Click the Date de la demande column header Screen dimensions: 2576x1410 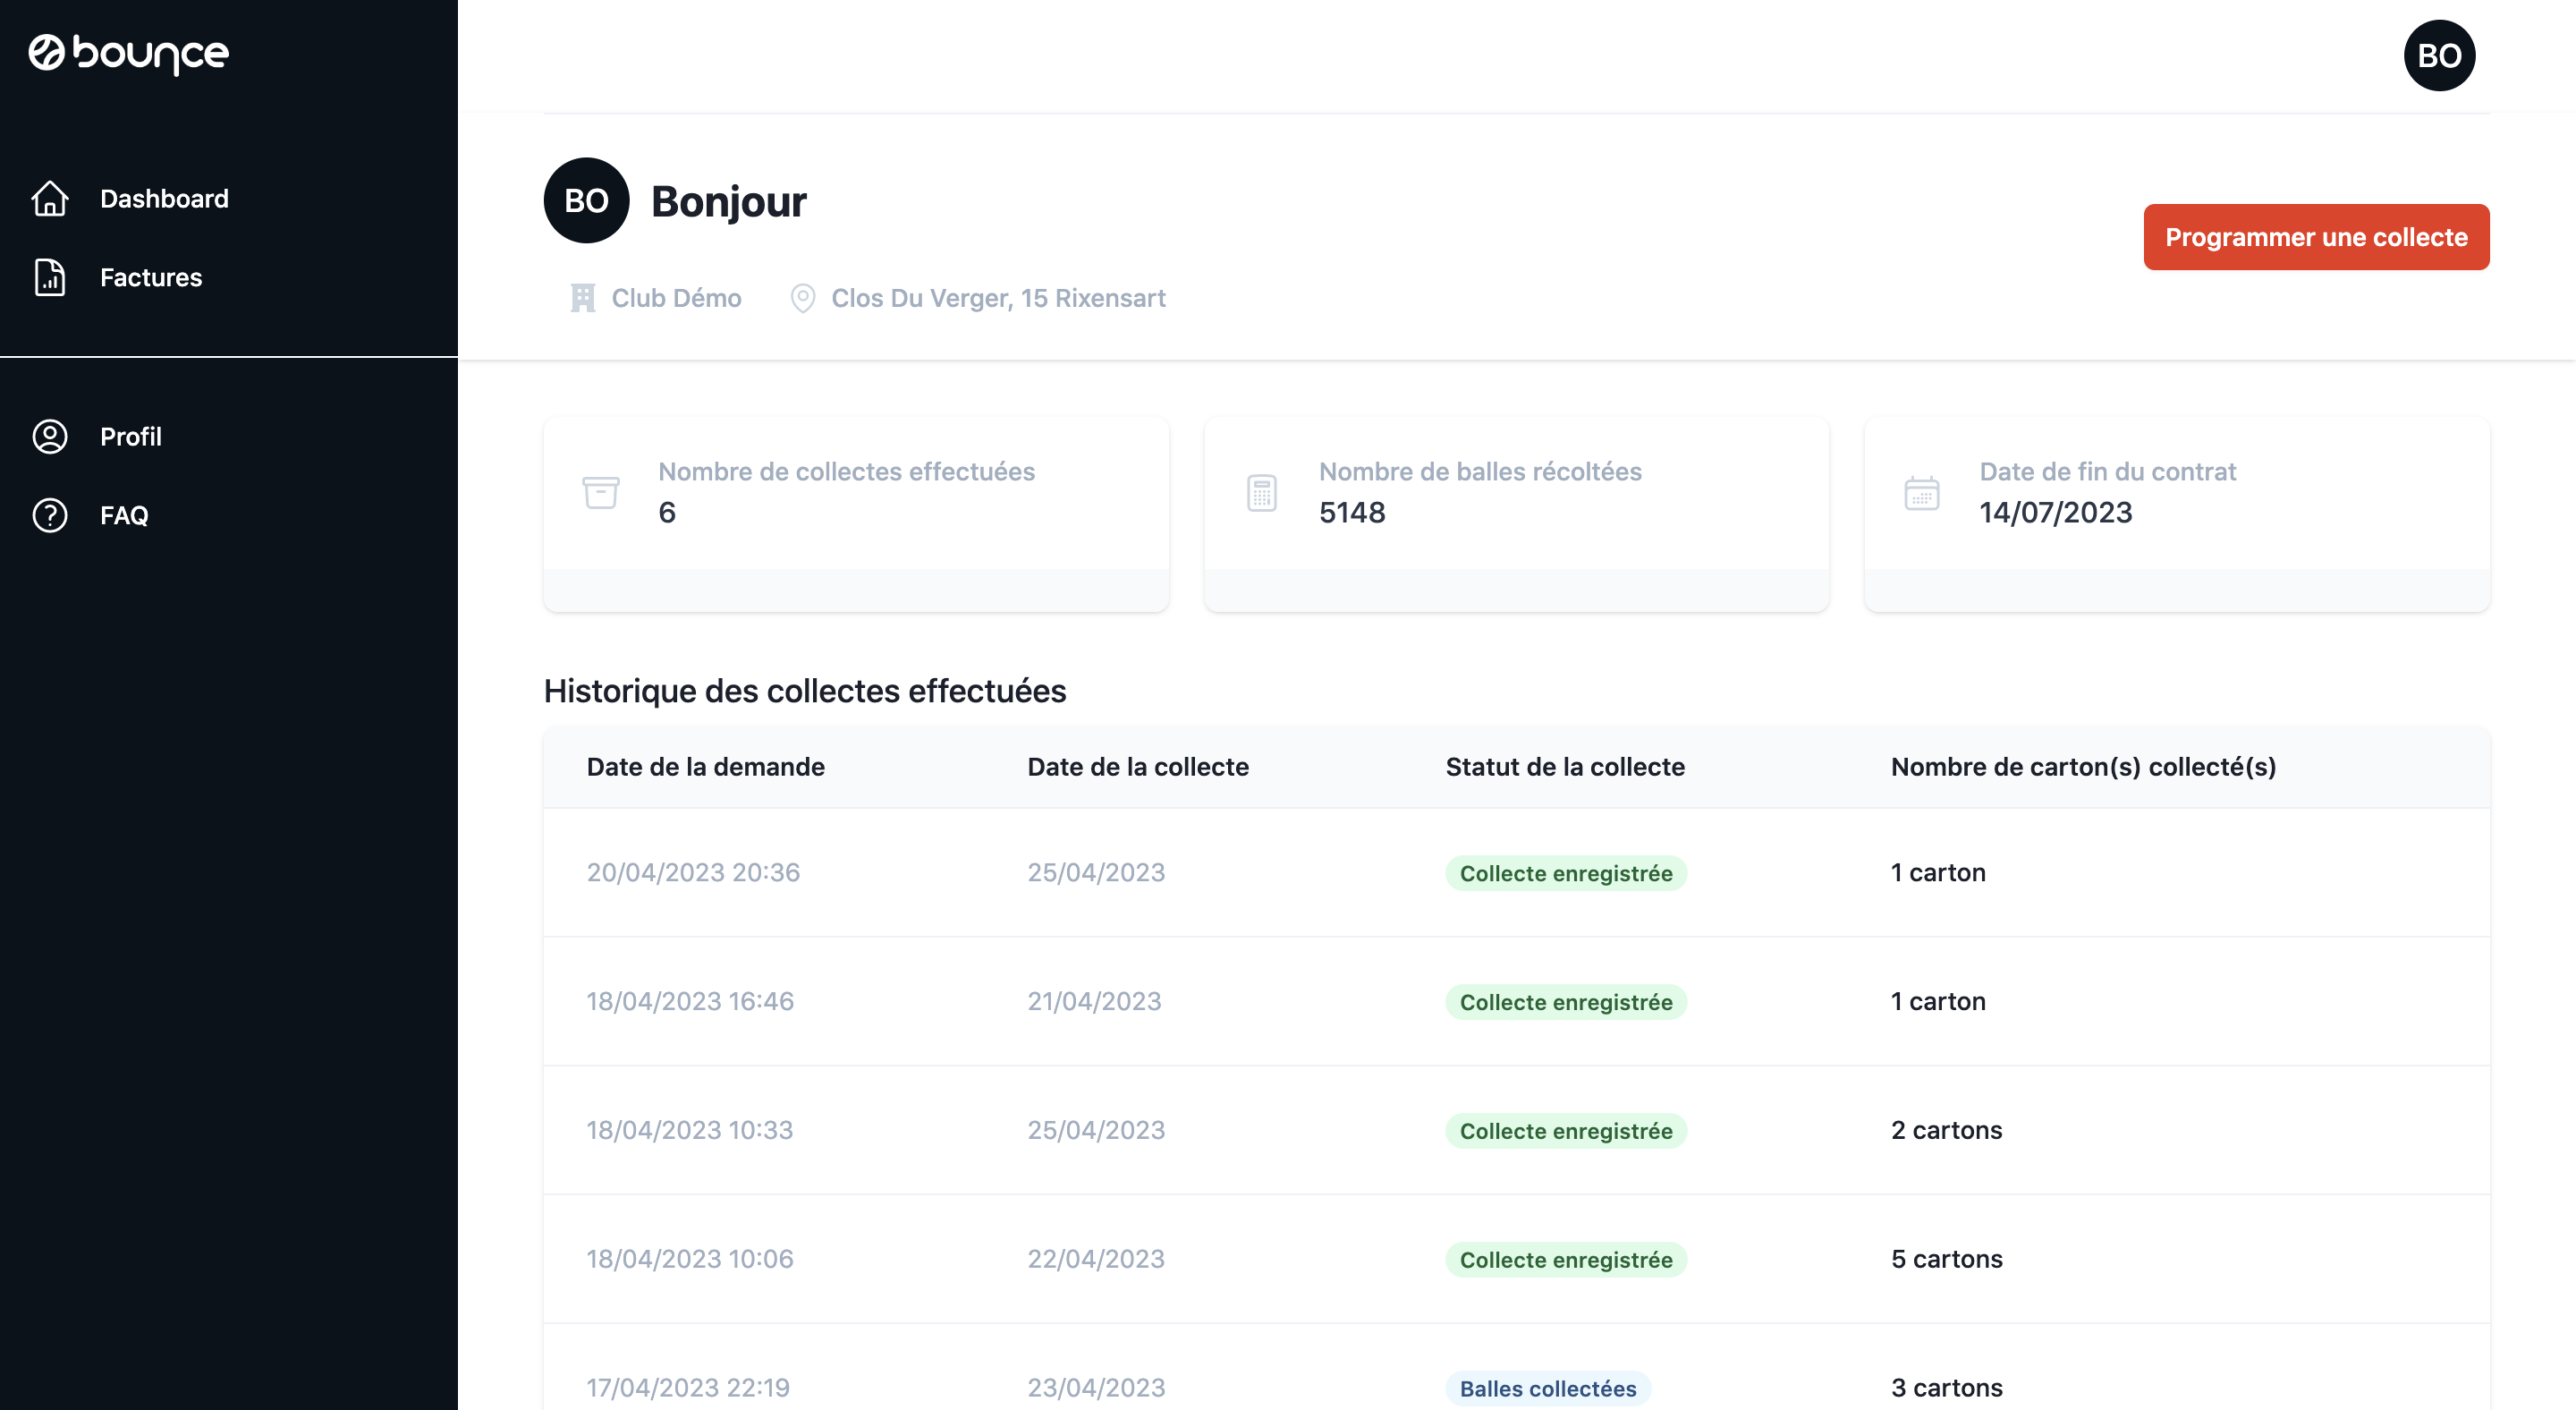pyautogui.click(x=705, y=767)
